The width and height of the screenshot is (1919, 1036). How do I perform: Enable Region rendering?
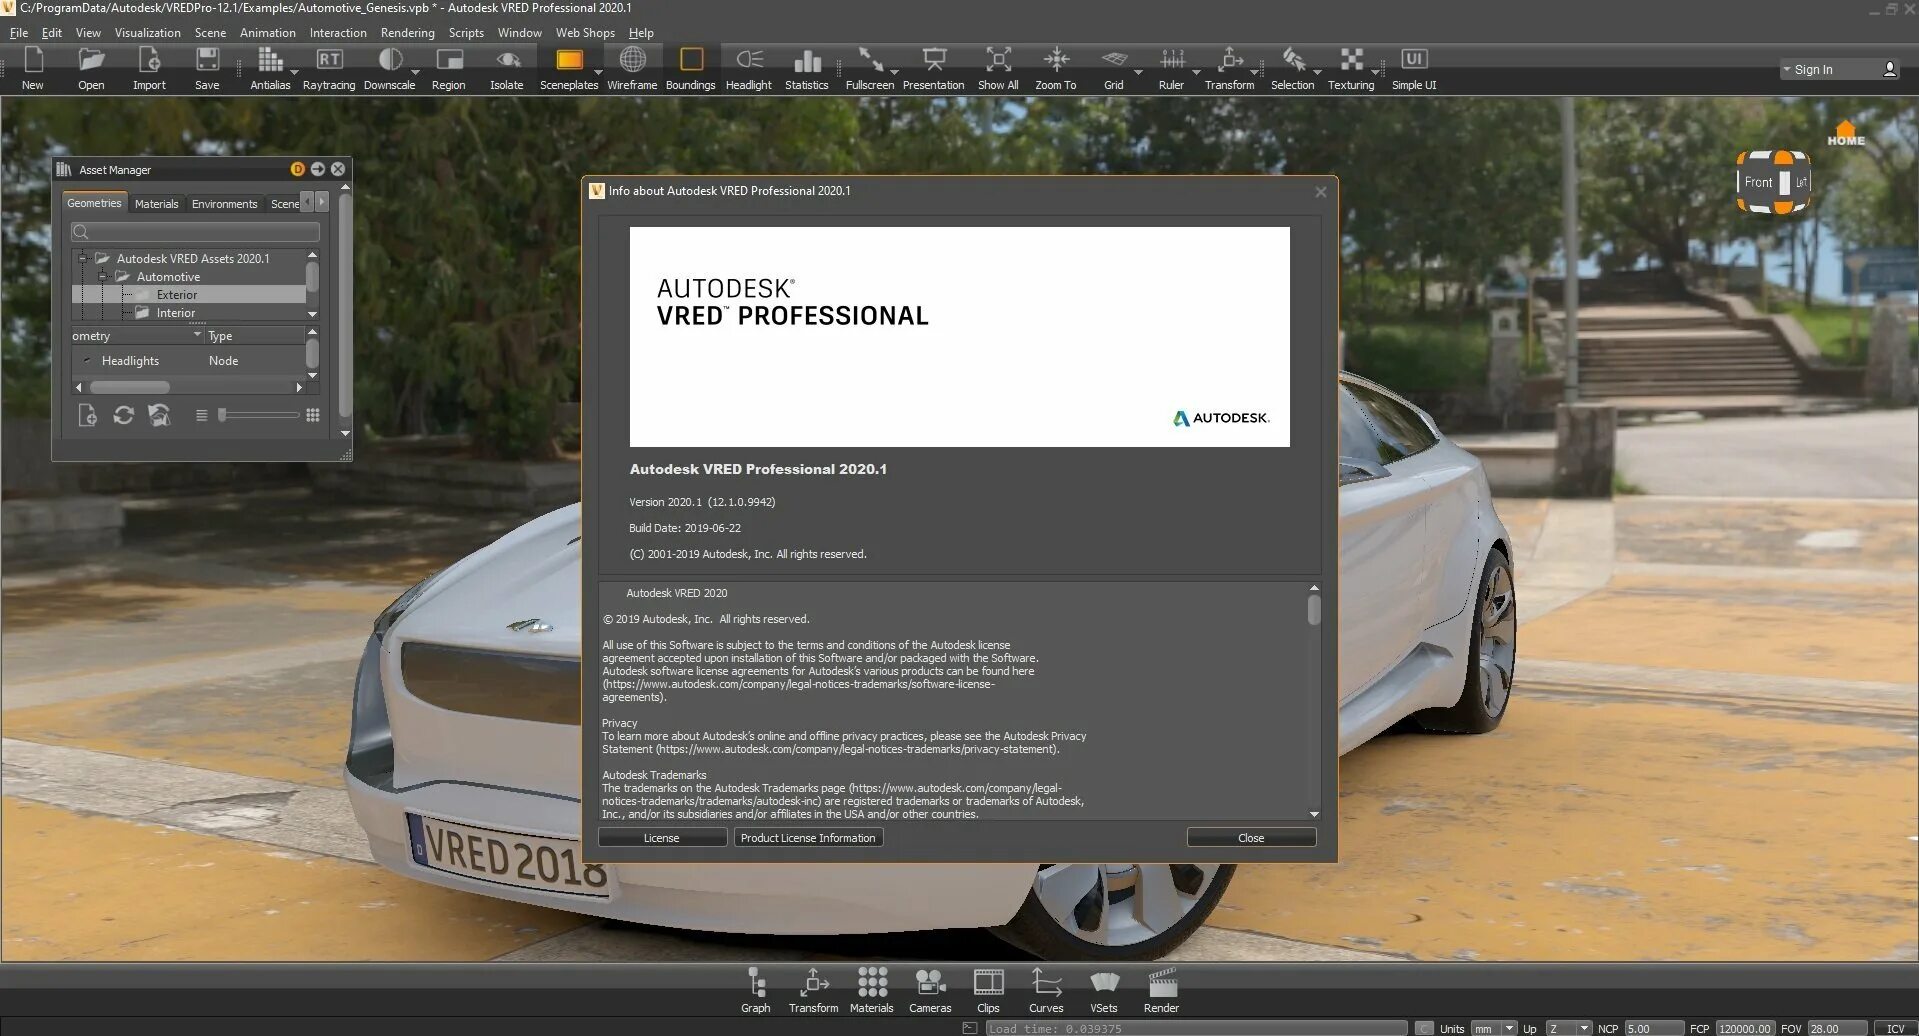pos(449,68)
